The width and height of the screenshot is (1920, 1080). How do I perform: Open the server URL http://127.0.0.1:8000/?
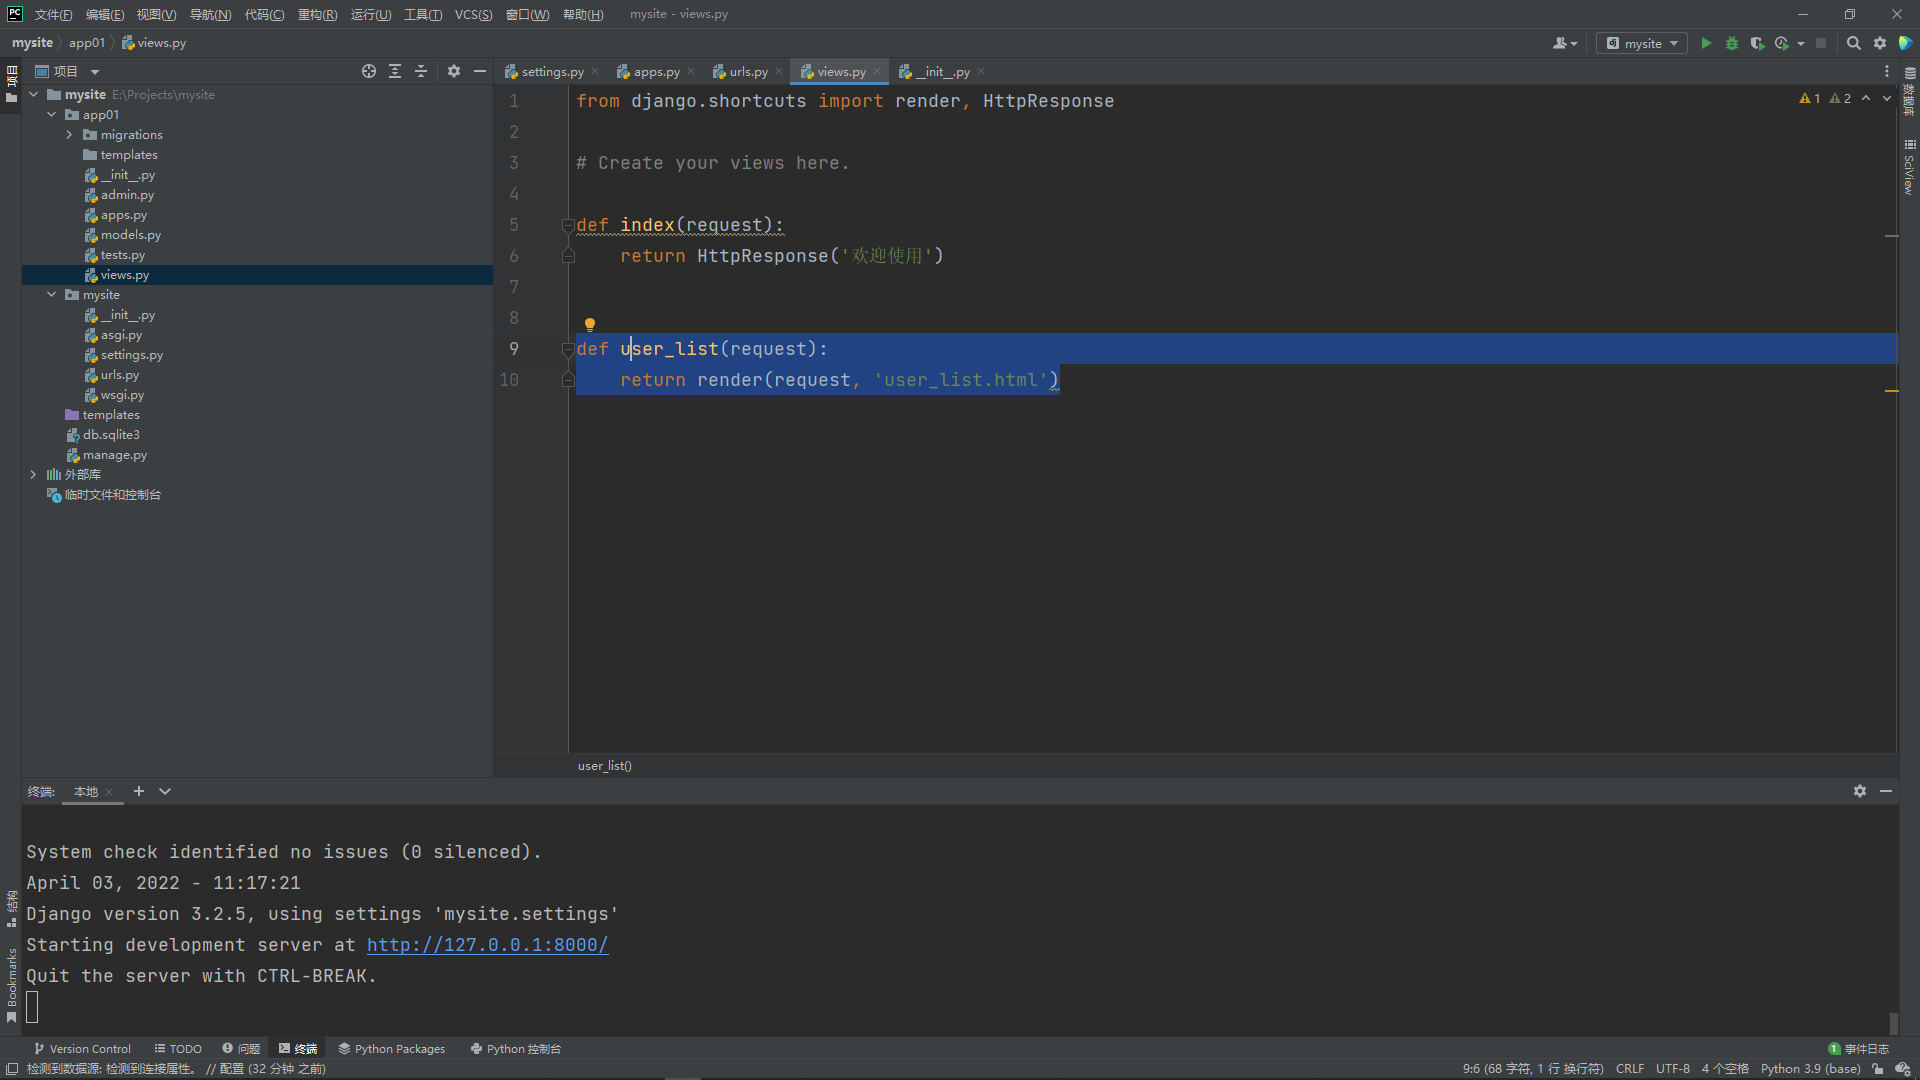[x=487, y=945]
